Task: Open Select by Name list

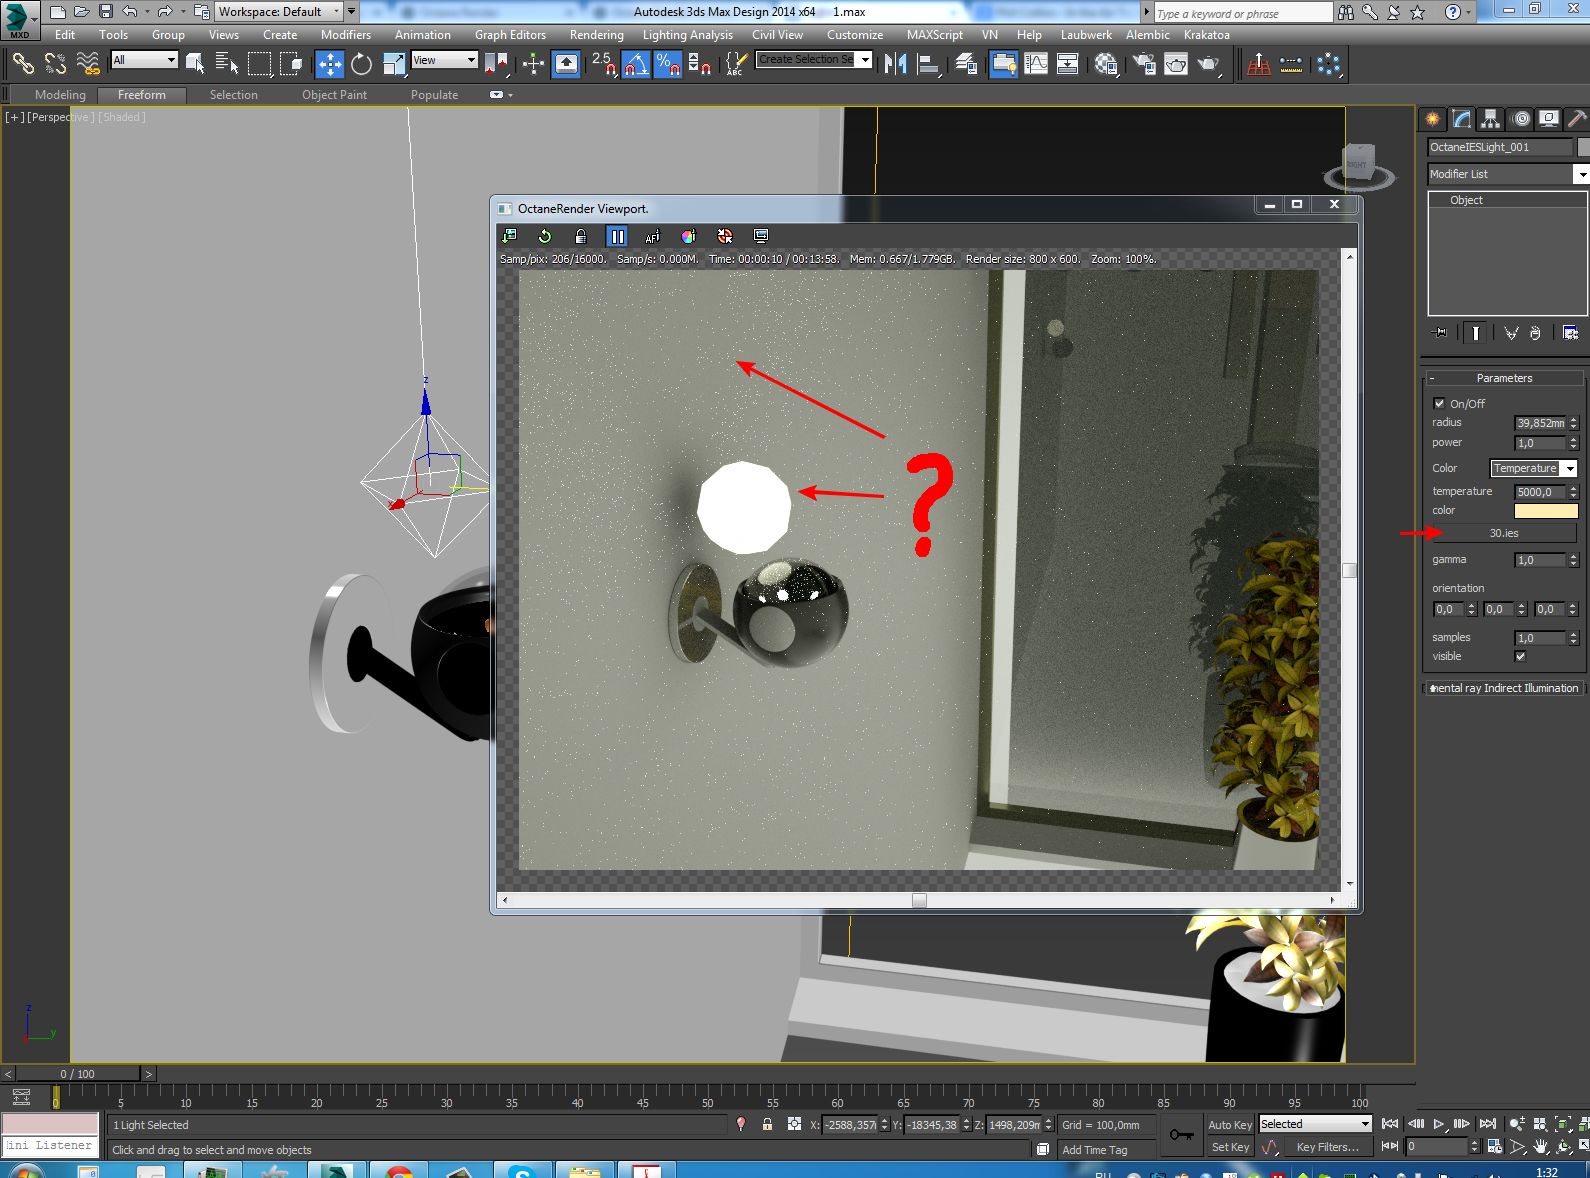Action: click(x=227, y=65)
